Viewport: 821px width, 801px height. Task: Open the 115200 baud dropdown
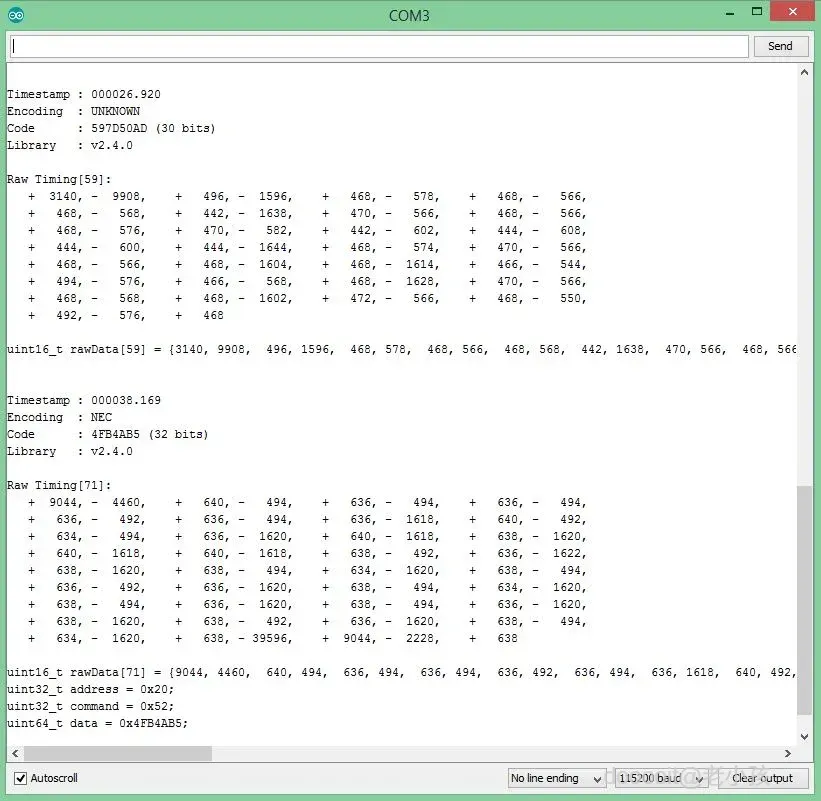[x=661, y=778]
